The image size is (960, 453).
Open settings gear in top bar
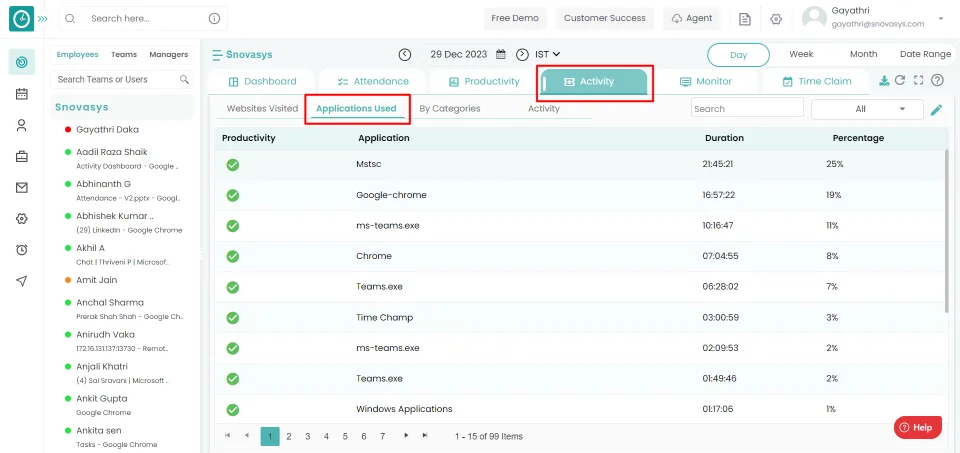tap(776, 19)
